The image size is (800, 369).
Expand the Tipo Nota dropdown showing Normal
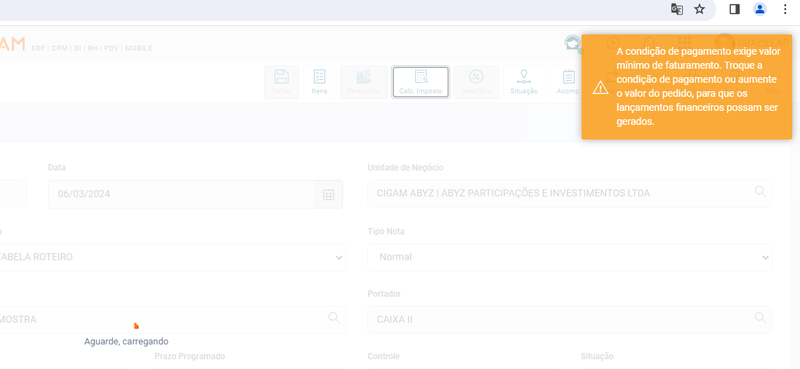pos(570,257)
